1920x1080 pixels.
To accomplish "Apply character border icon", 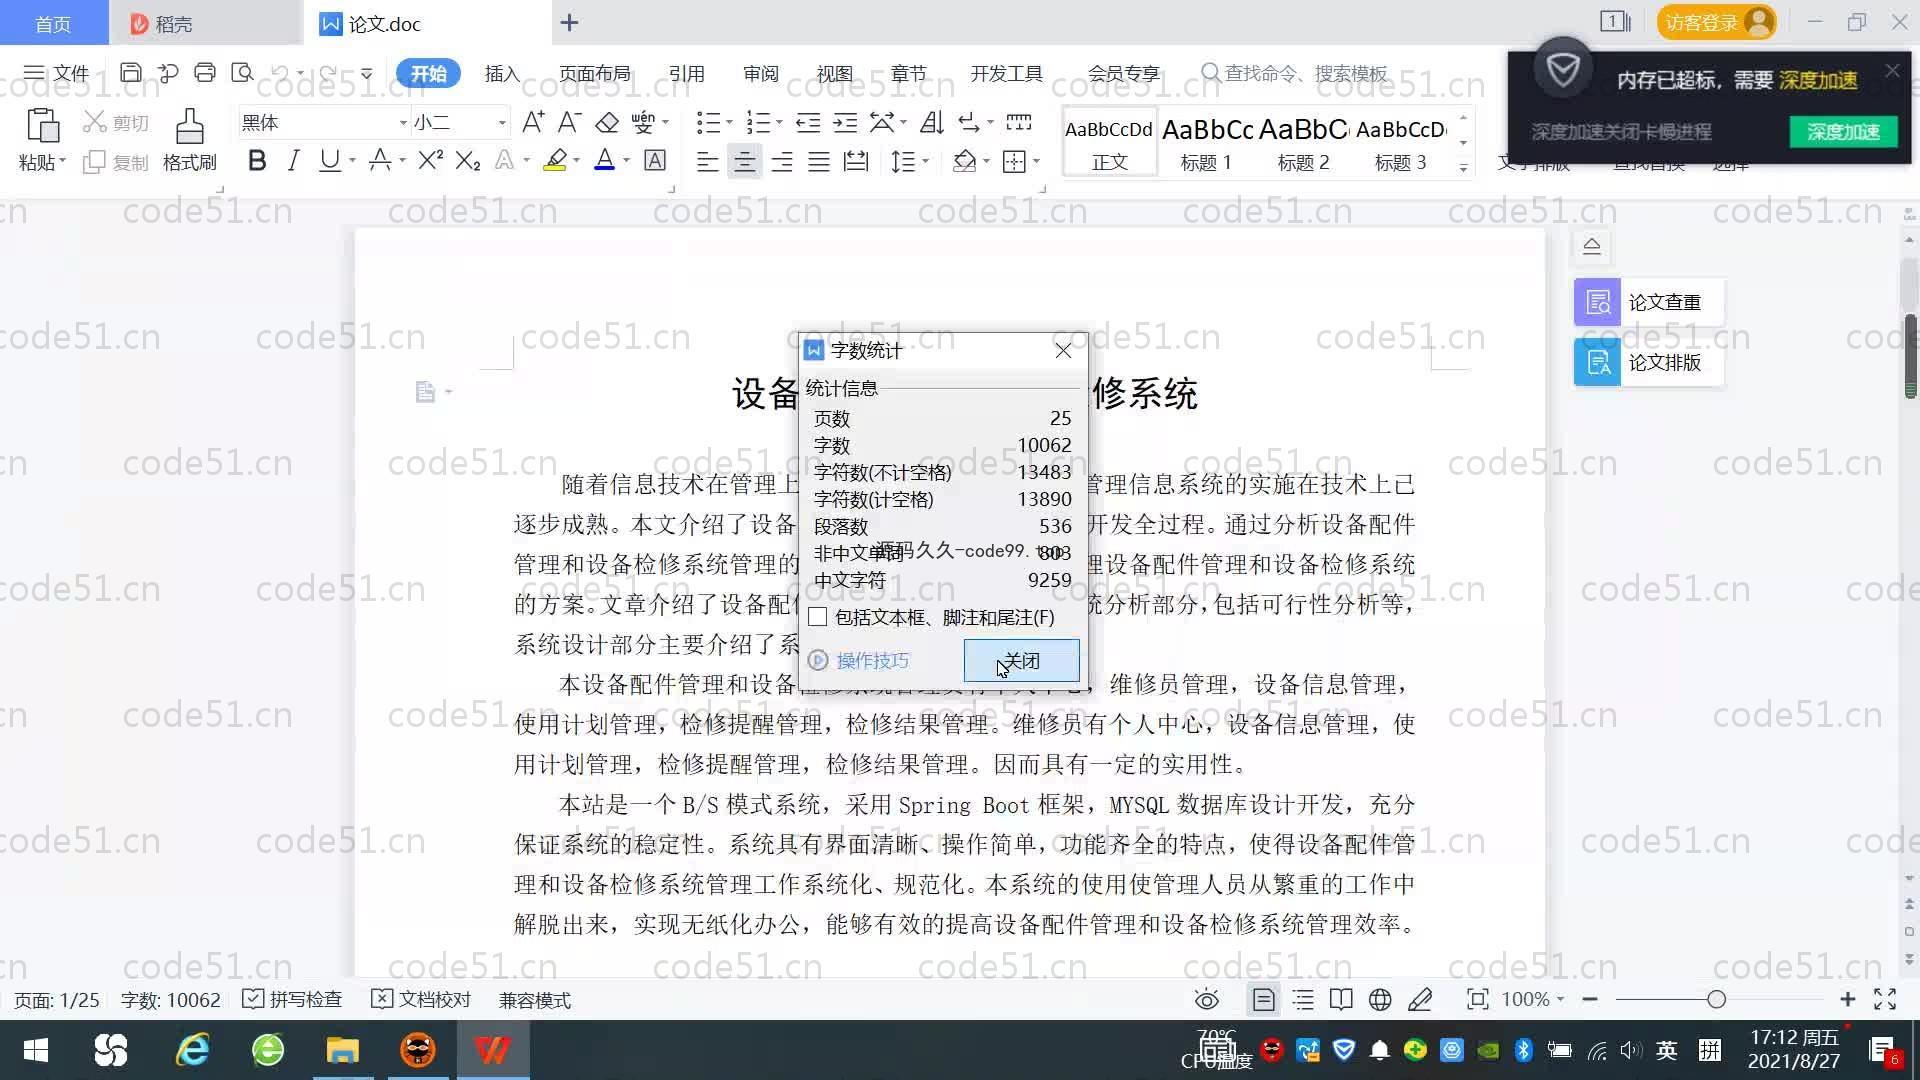I will [655, 161].
